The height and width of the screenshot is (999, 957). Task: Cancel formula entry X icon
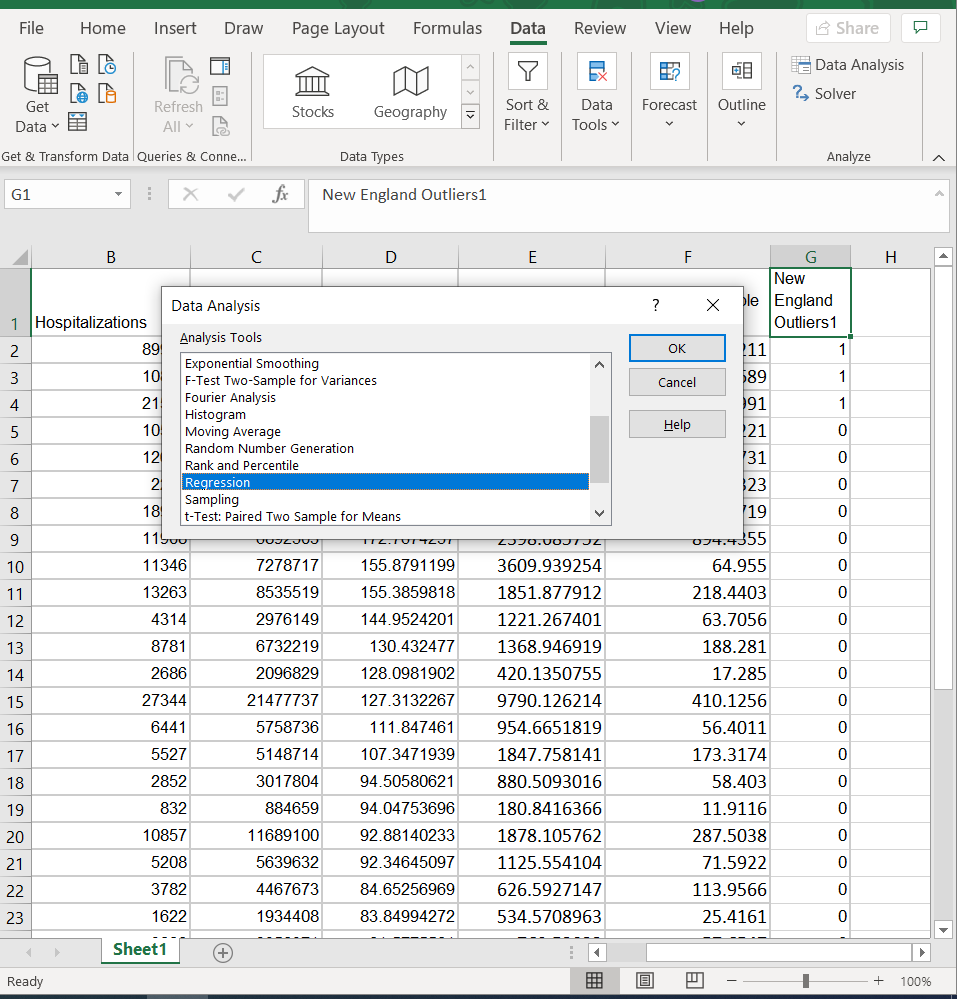(191, 194)
